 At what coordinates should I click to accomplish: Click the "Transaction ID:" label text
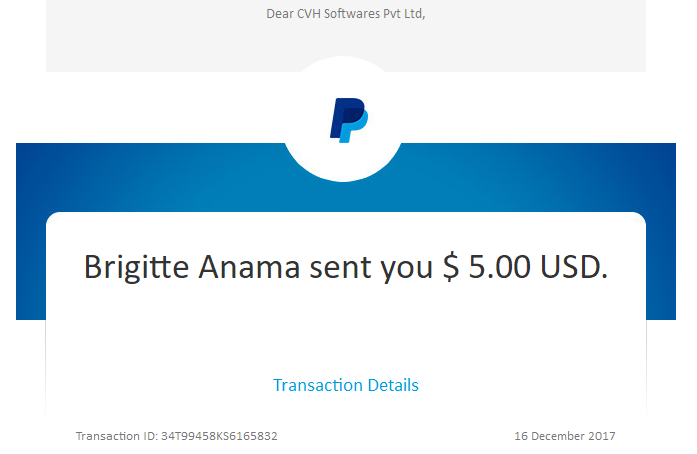(117, 436)
